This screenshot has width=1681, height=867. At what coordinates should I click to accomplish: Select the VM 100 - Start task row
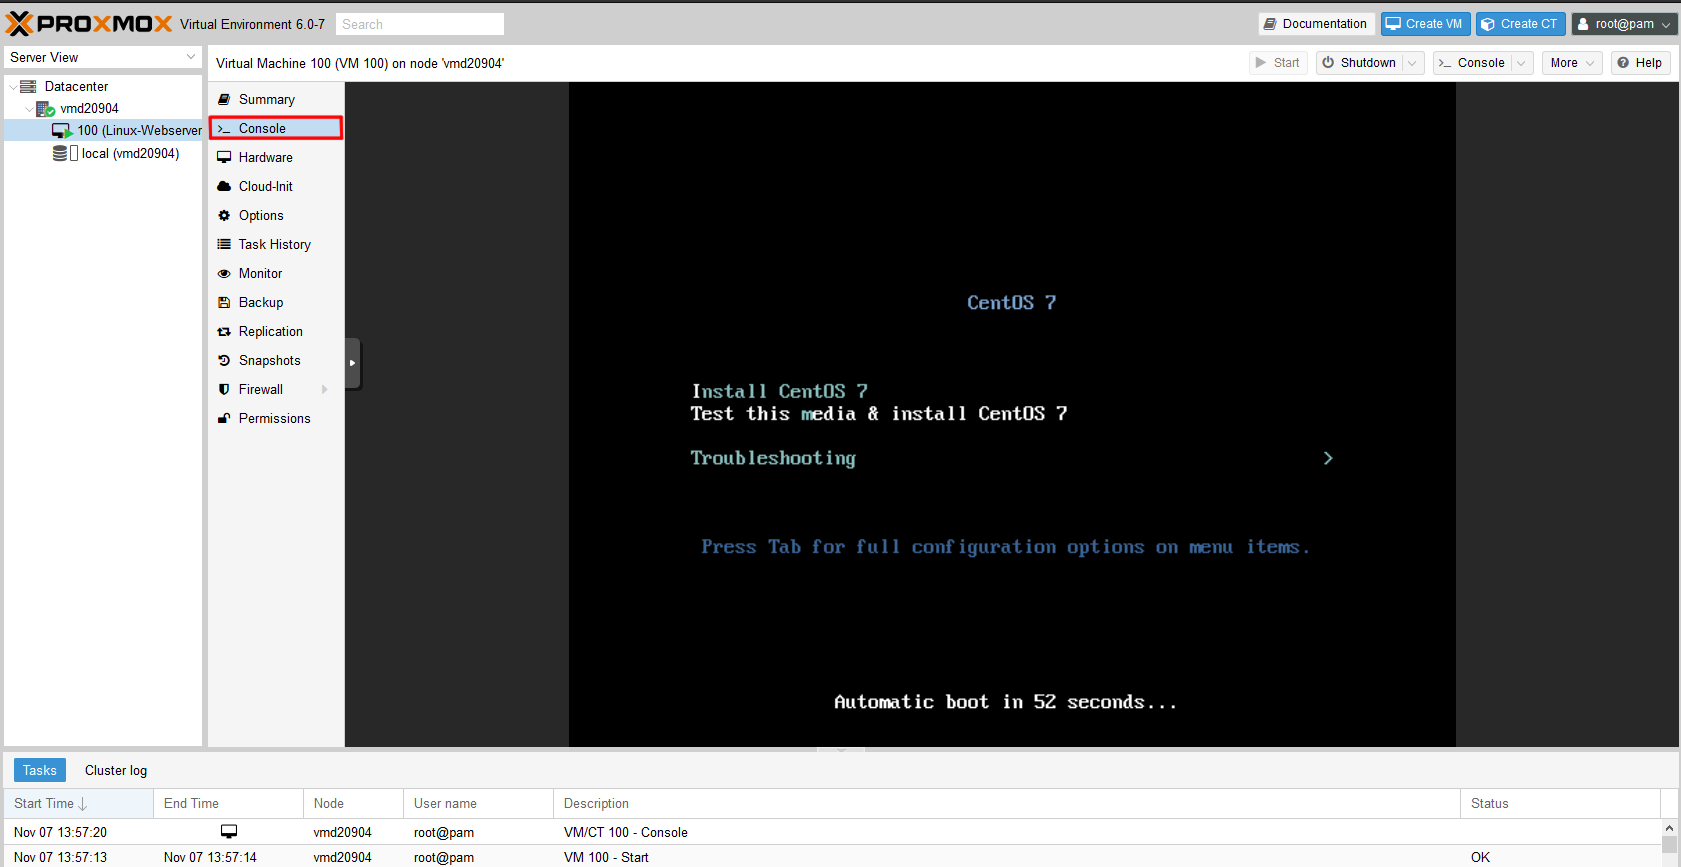tap(832, 857)
